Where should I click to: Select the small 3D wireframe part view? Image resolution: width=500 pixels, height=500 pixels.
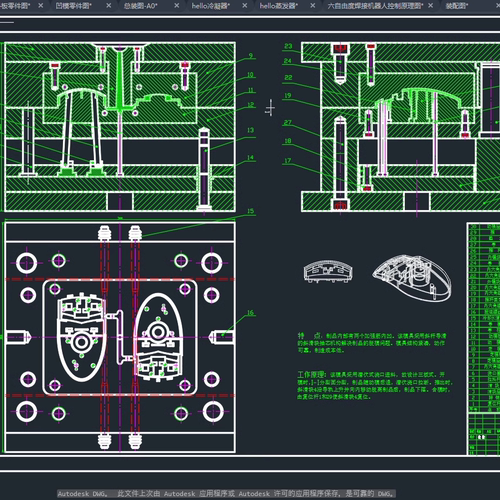pyautogui.click(x=328, y=271)
